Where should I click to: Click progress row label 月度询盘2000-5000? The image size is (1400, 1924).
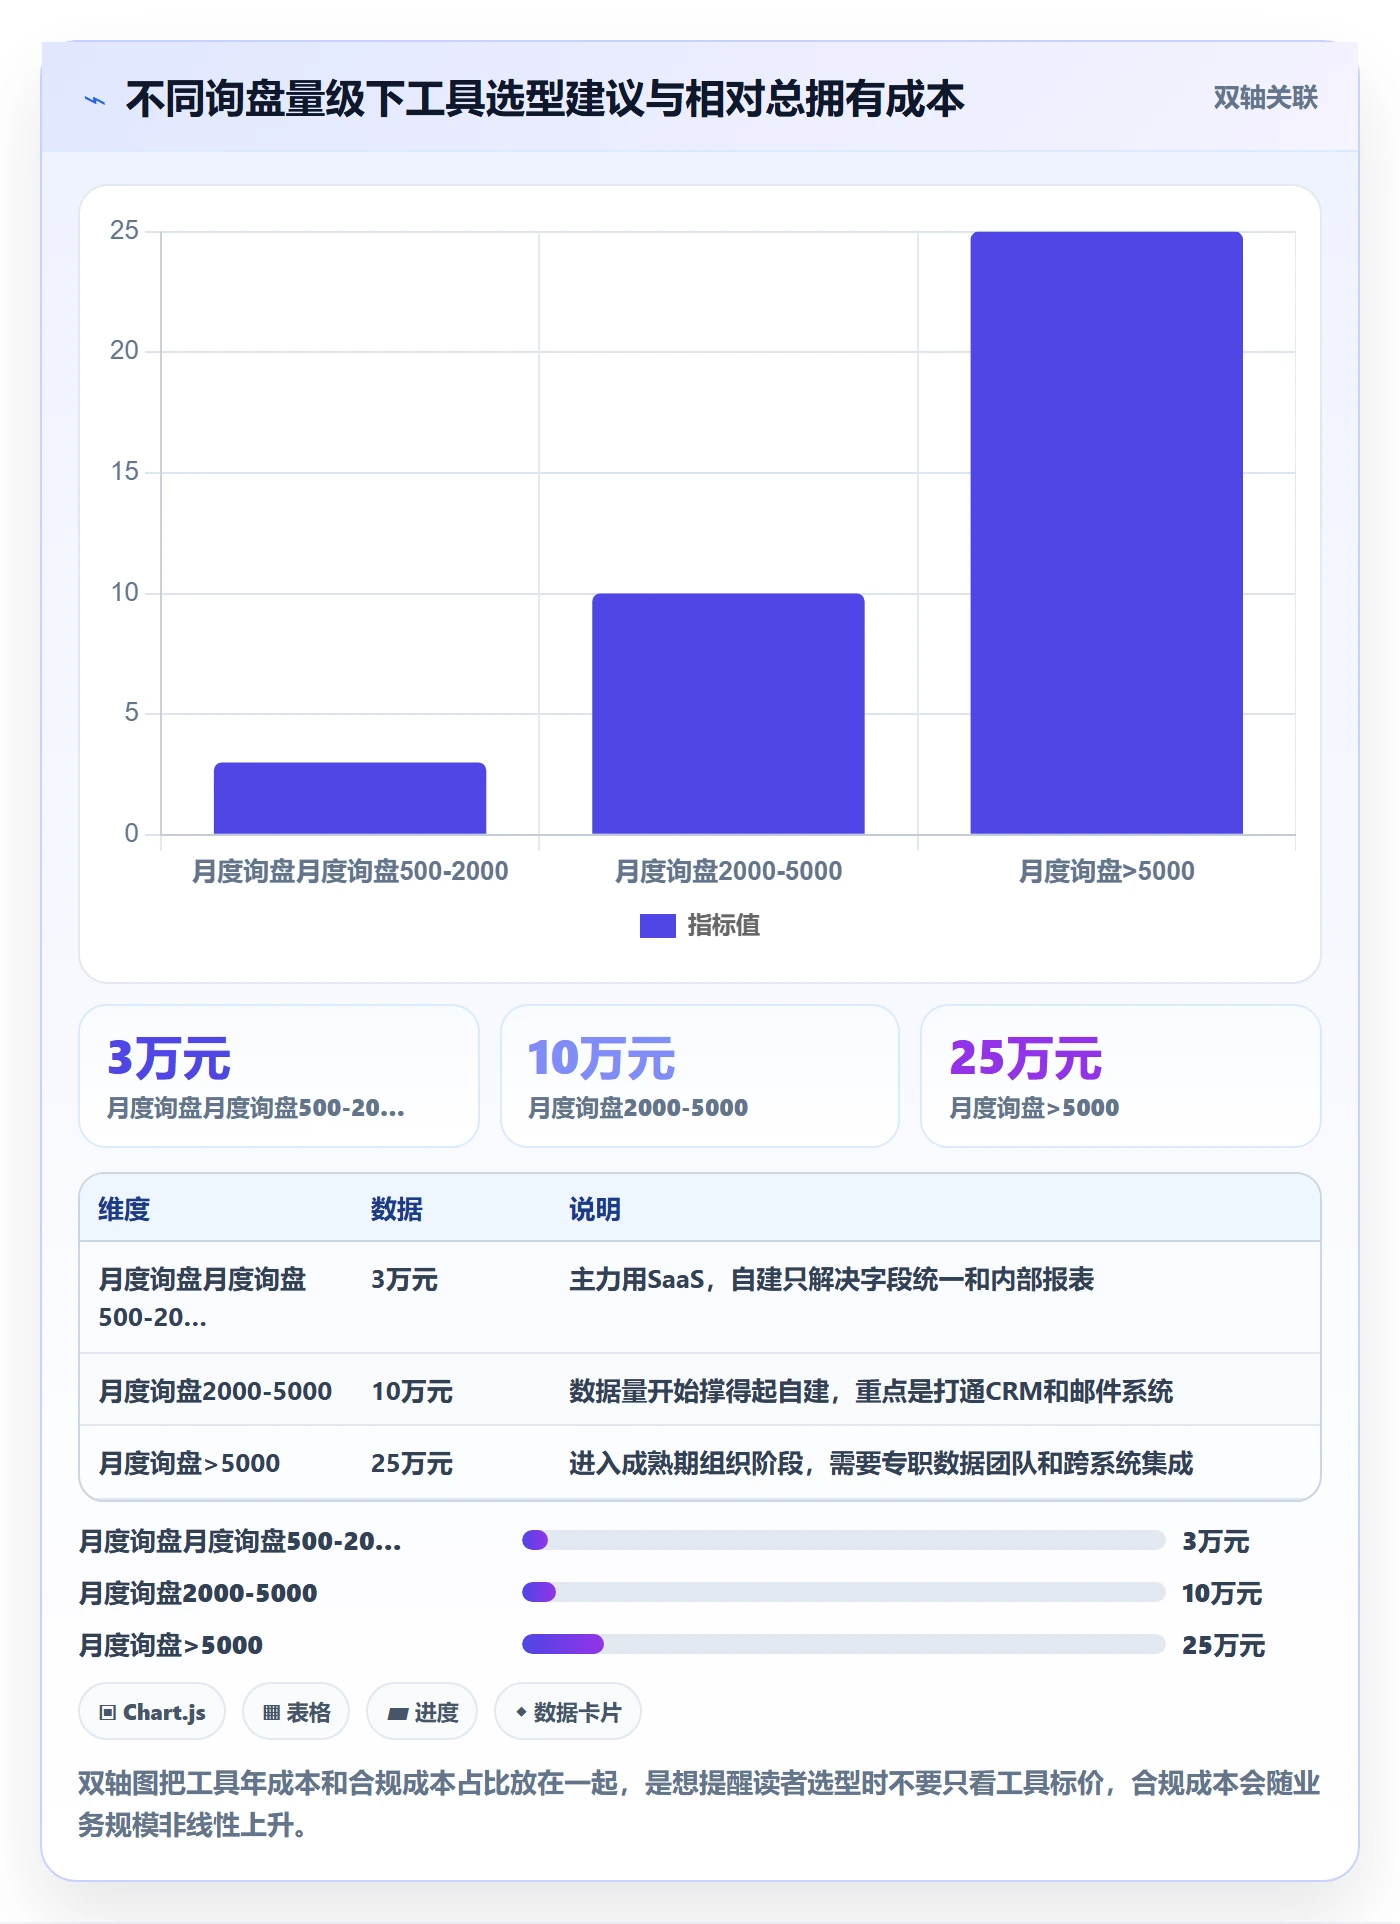[198, 1593]
